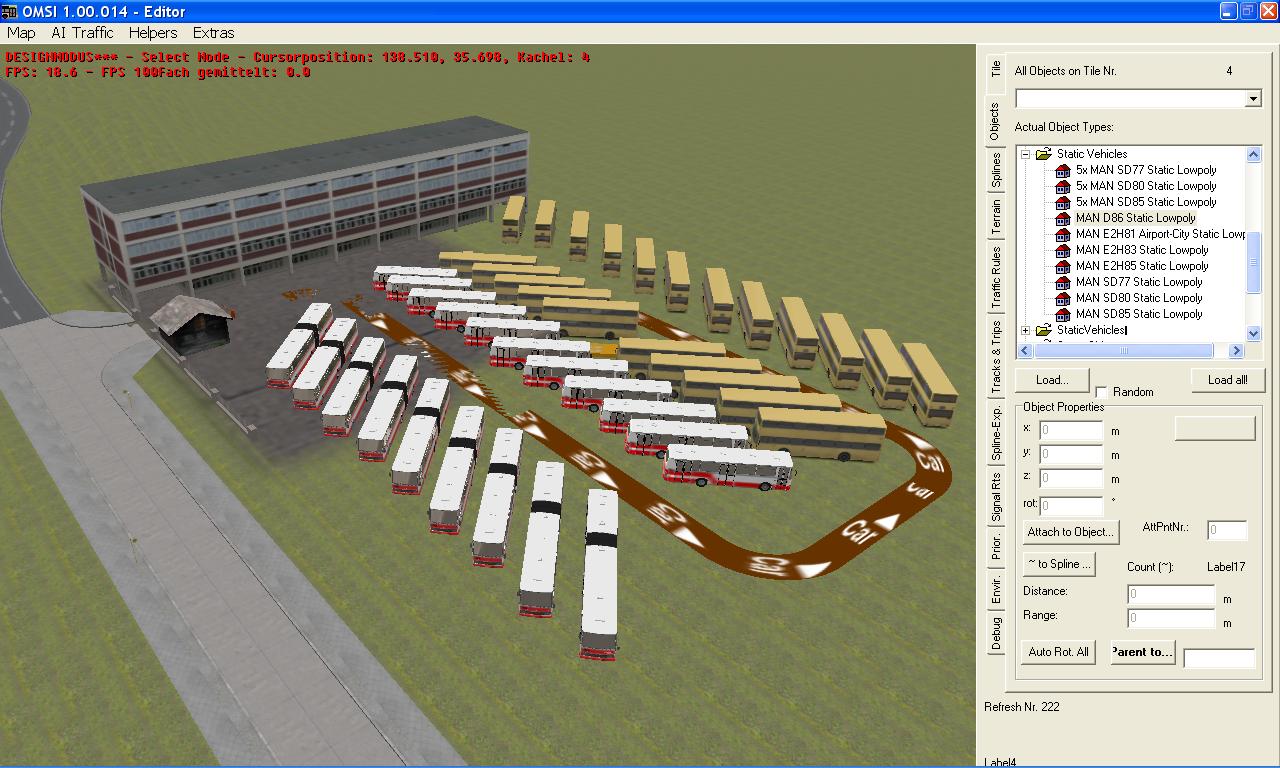Image resolution: width=1280 pixels, height=768 pixels.
Task: Click the MAN SD80 Static Lowpoly icon
Action: (1063, 298)
